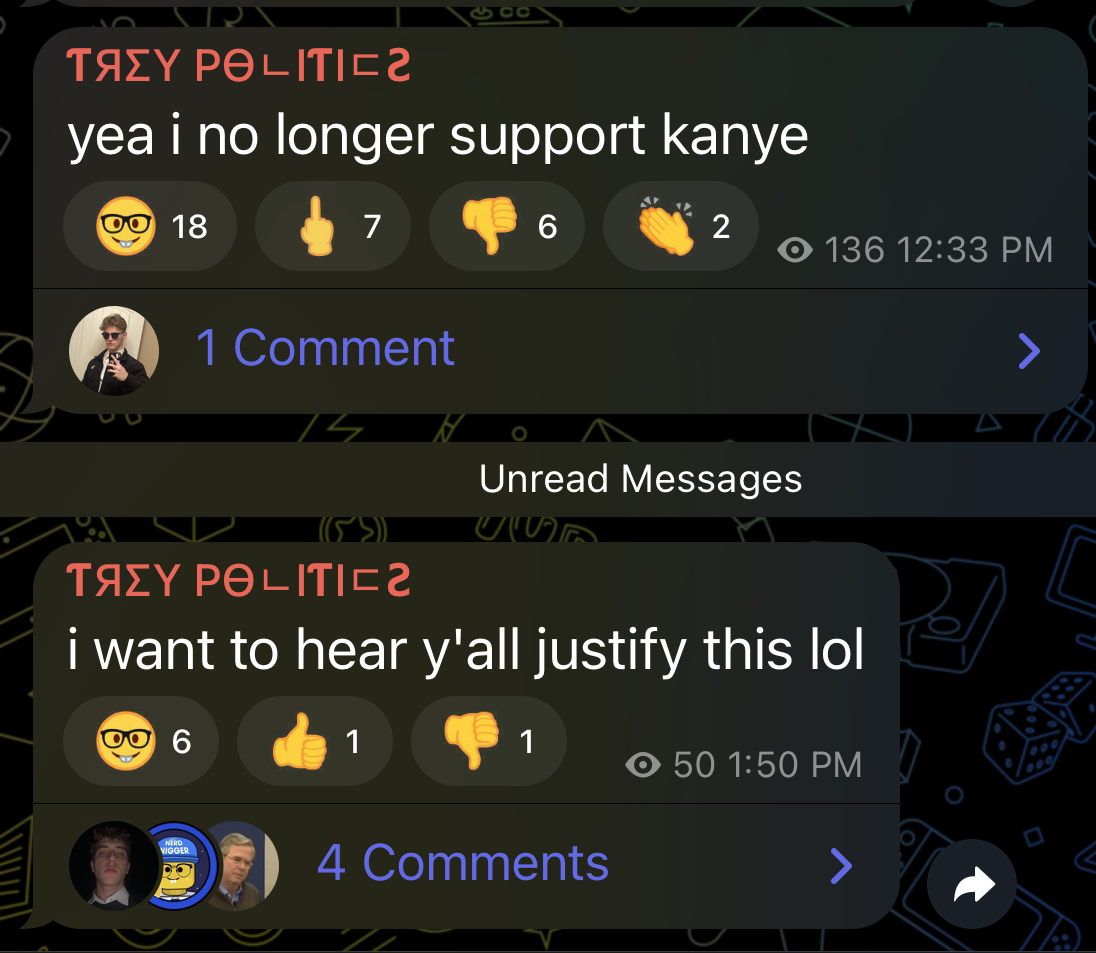Screen dimensions: 1096x953
Task: Click the share forward arrow button
Action: tap(972, 884)
